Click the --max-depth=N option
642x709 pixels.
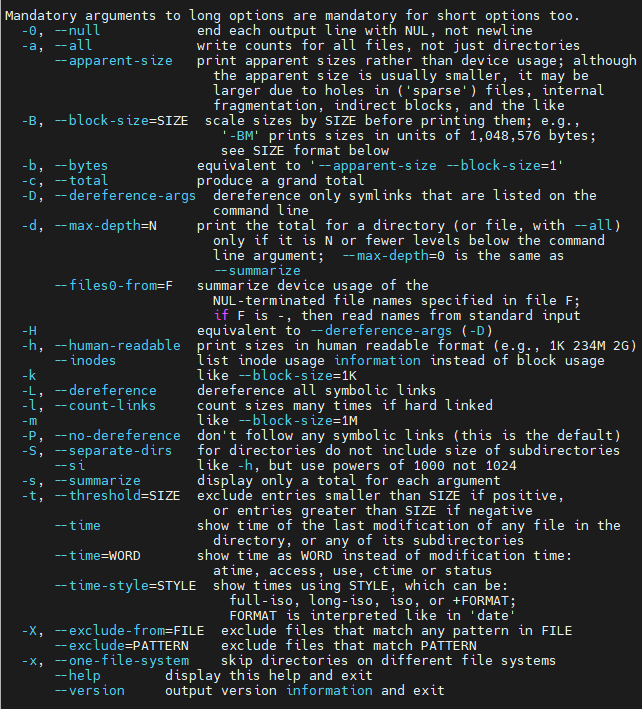click(x=105, y=226)
